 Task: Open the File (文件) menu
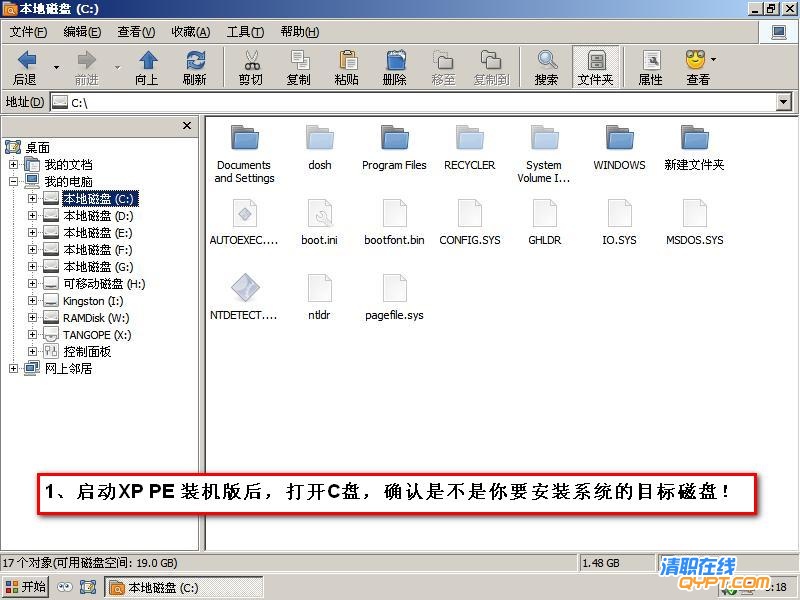point(29,32)
